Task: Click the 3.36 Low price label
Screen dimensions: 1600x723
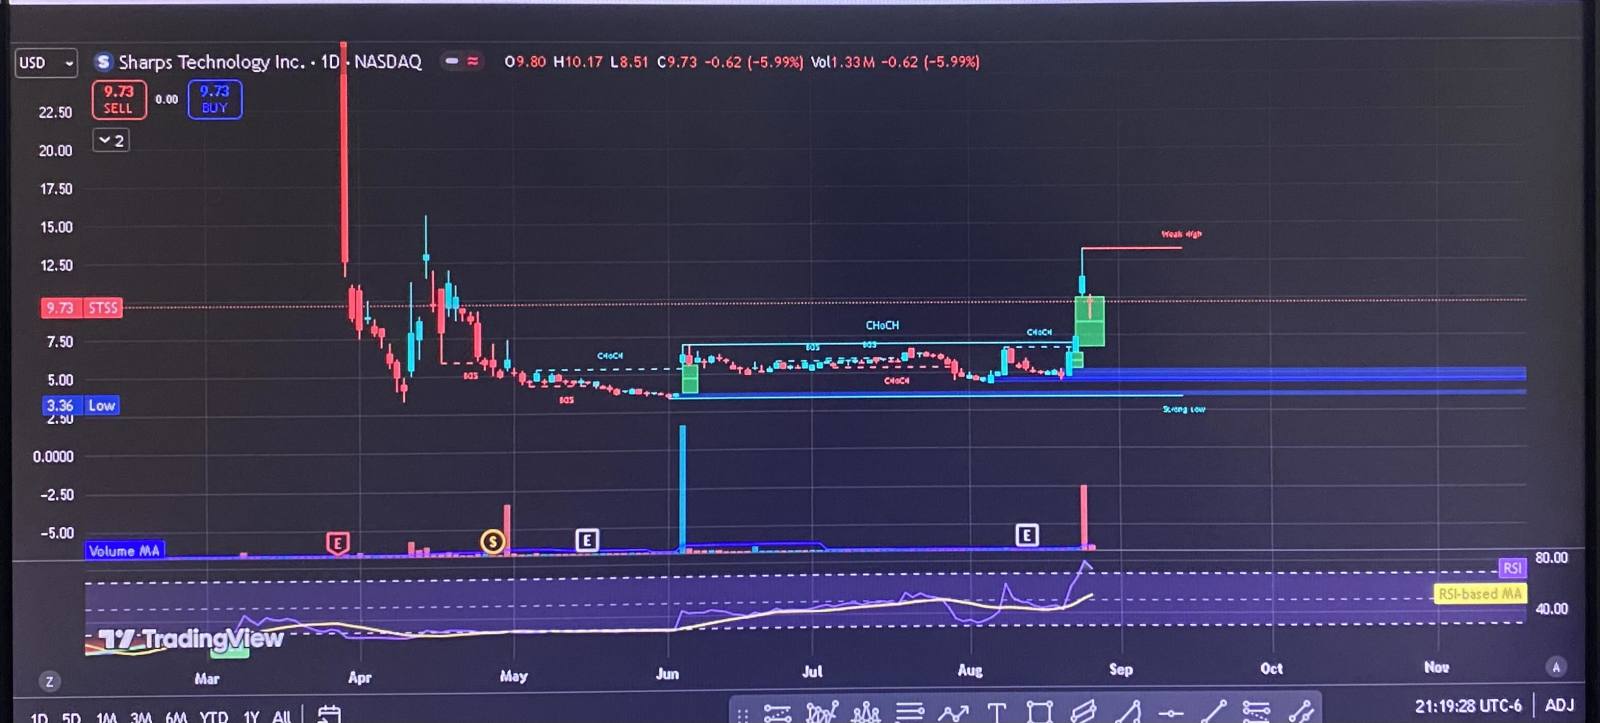Action: tap(81, 405)
